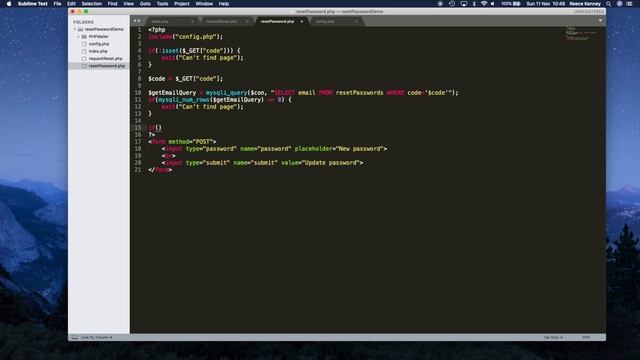This screenshot has height=360, width=640.
Task: Open the View menu
Action: 129,4
